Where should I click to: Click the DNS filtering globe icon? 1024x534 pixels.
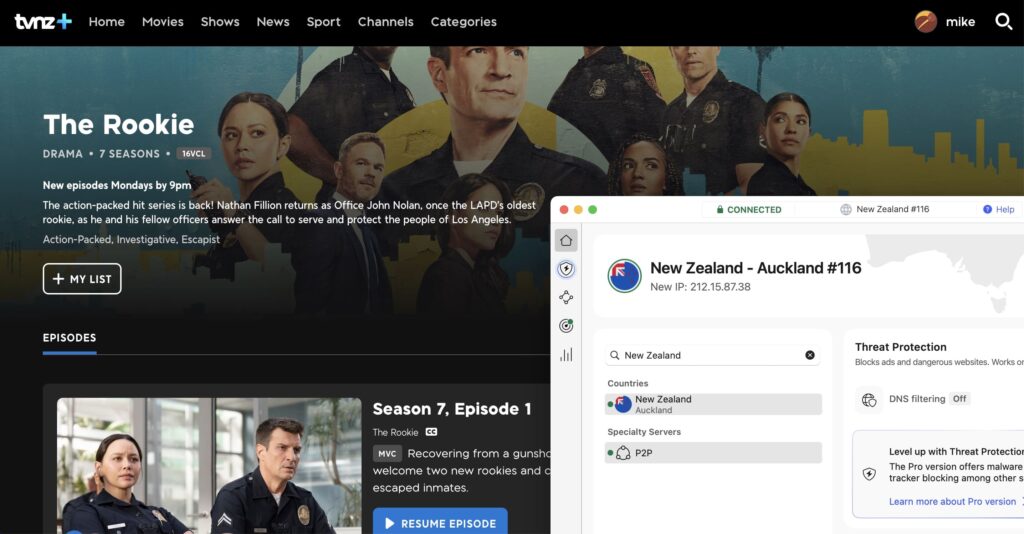[869, 400]
